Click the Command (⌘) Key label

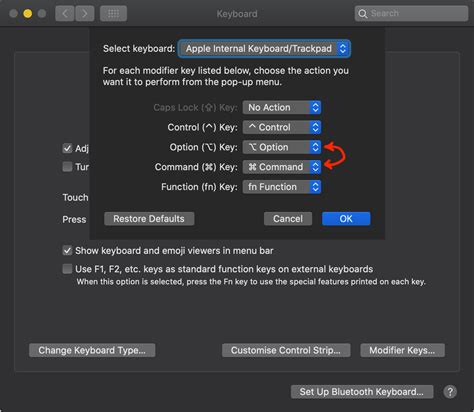pos(196,167)
